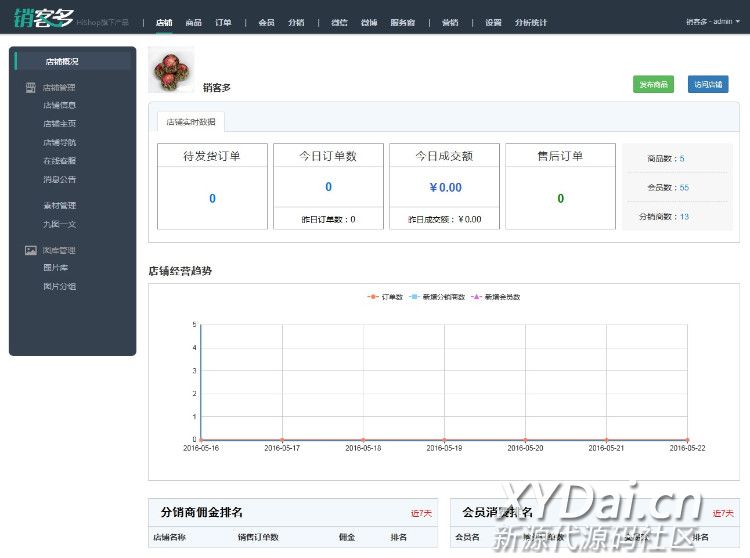Open the 分析统计 top menu
The width and height of the screenshot is (750, 558).
pos(531,22)
